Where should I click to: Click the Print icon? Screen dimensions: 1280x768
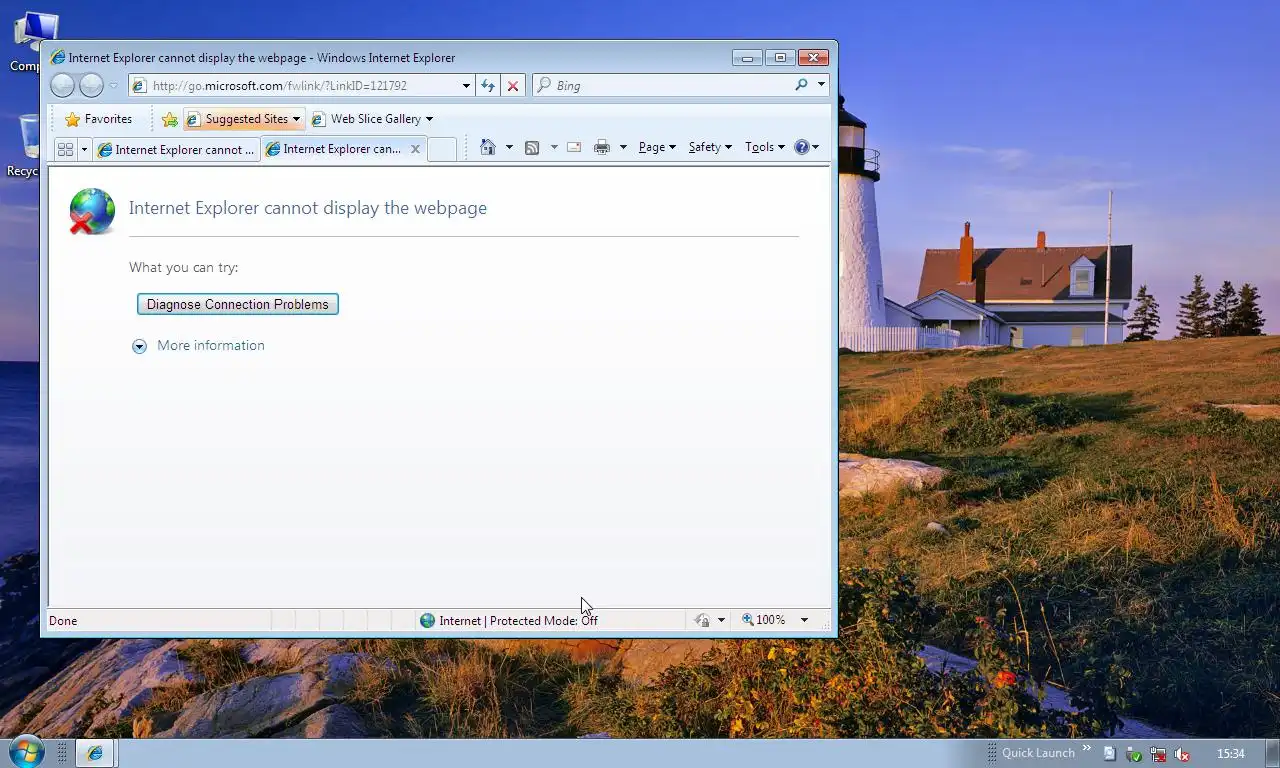[602, 147]
